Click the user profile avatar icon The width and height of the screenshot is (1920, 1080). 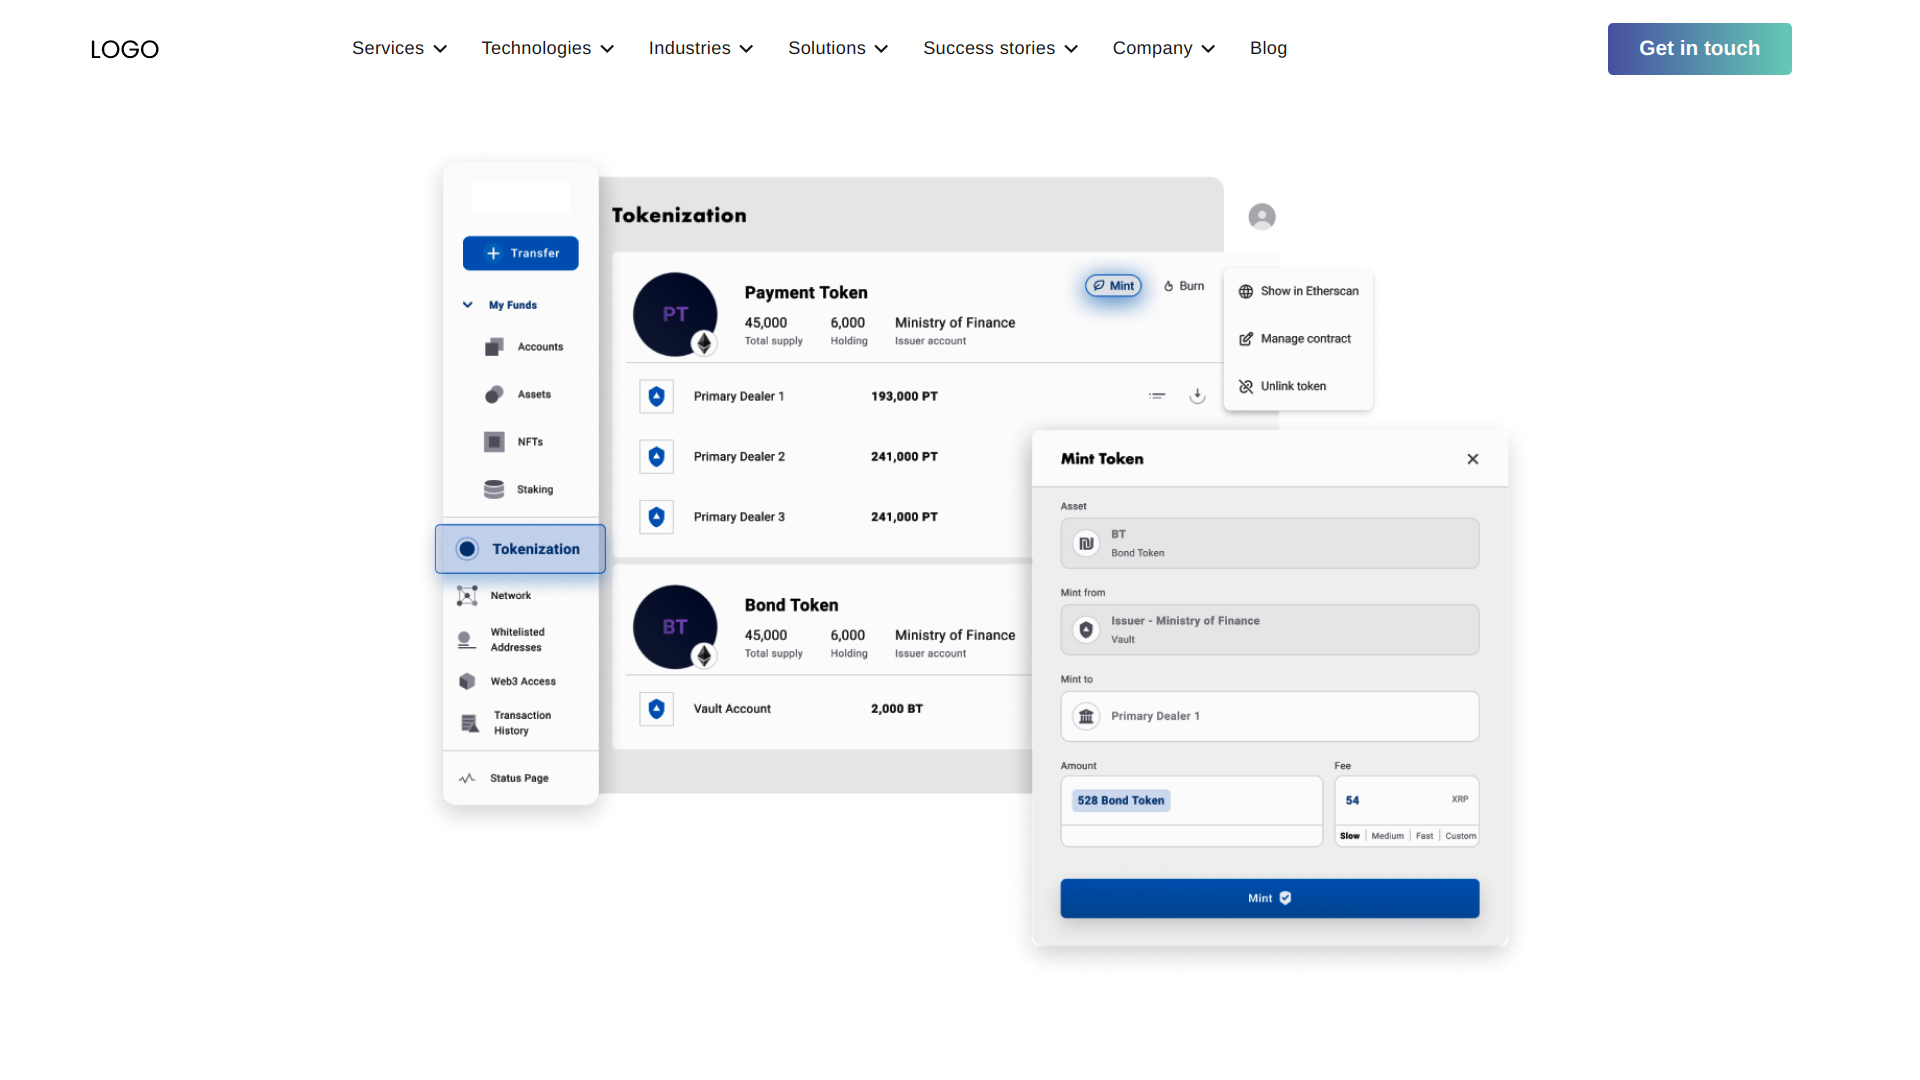pos(1262,216)
